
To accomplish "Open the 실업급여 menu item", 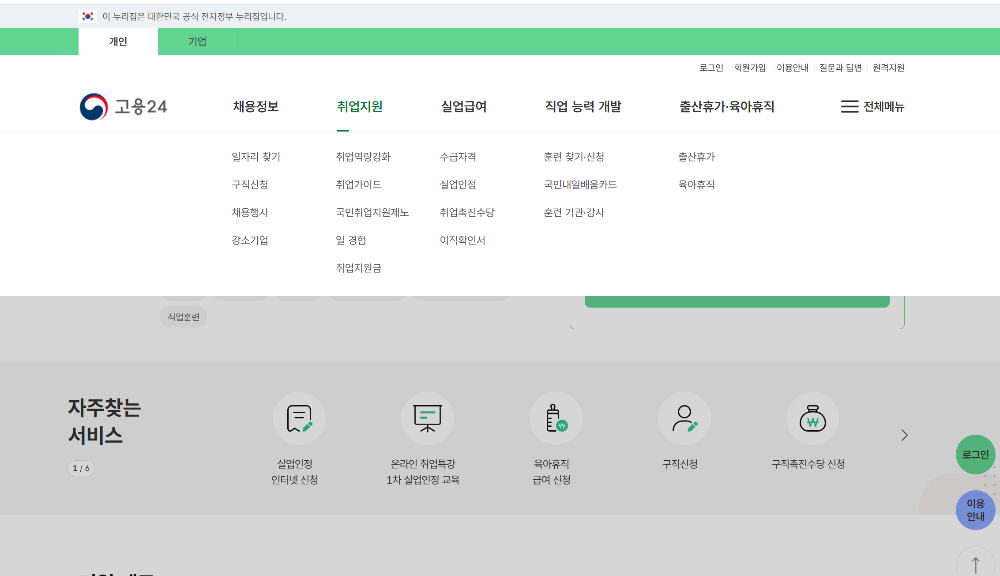I will click(x=462, y=106).
